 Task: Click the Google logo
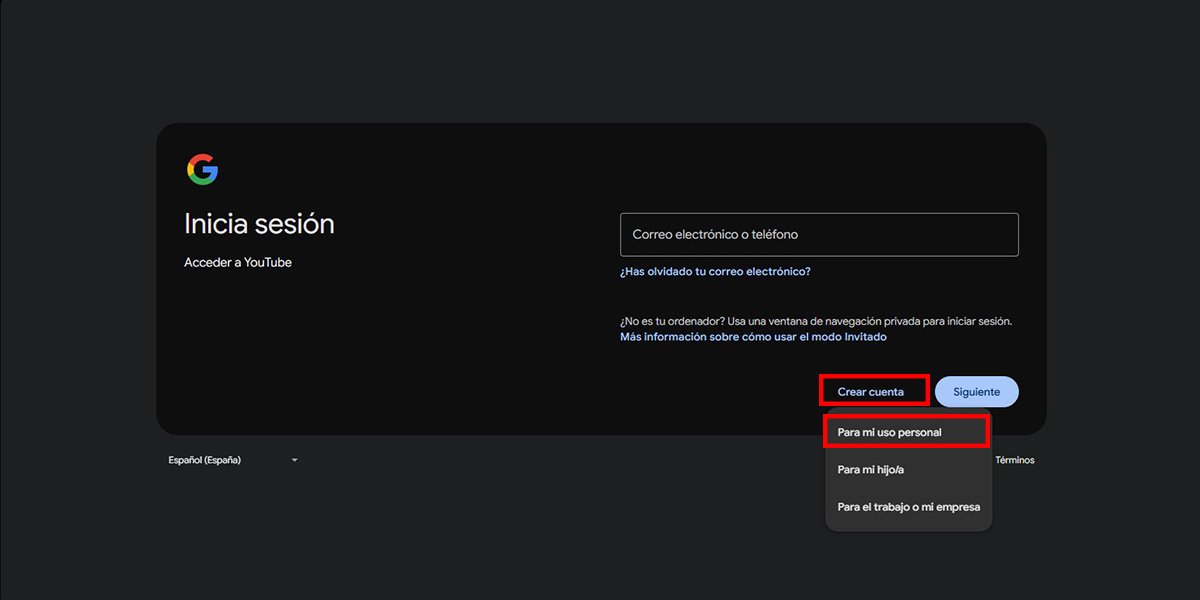tap(201, 169)
